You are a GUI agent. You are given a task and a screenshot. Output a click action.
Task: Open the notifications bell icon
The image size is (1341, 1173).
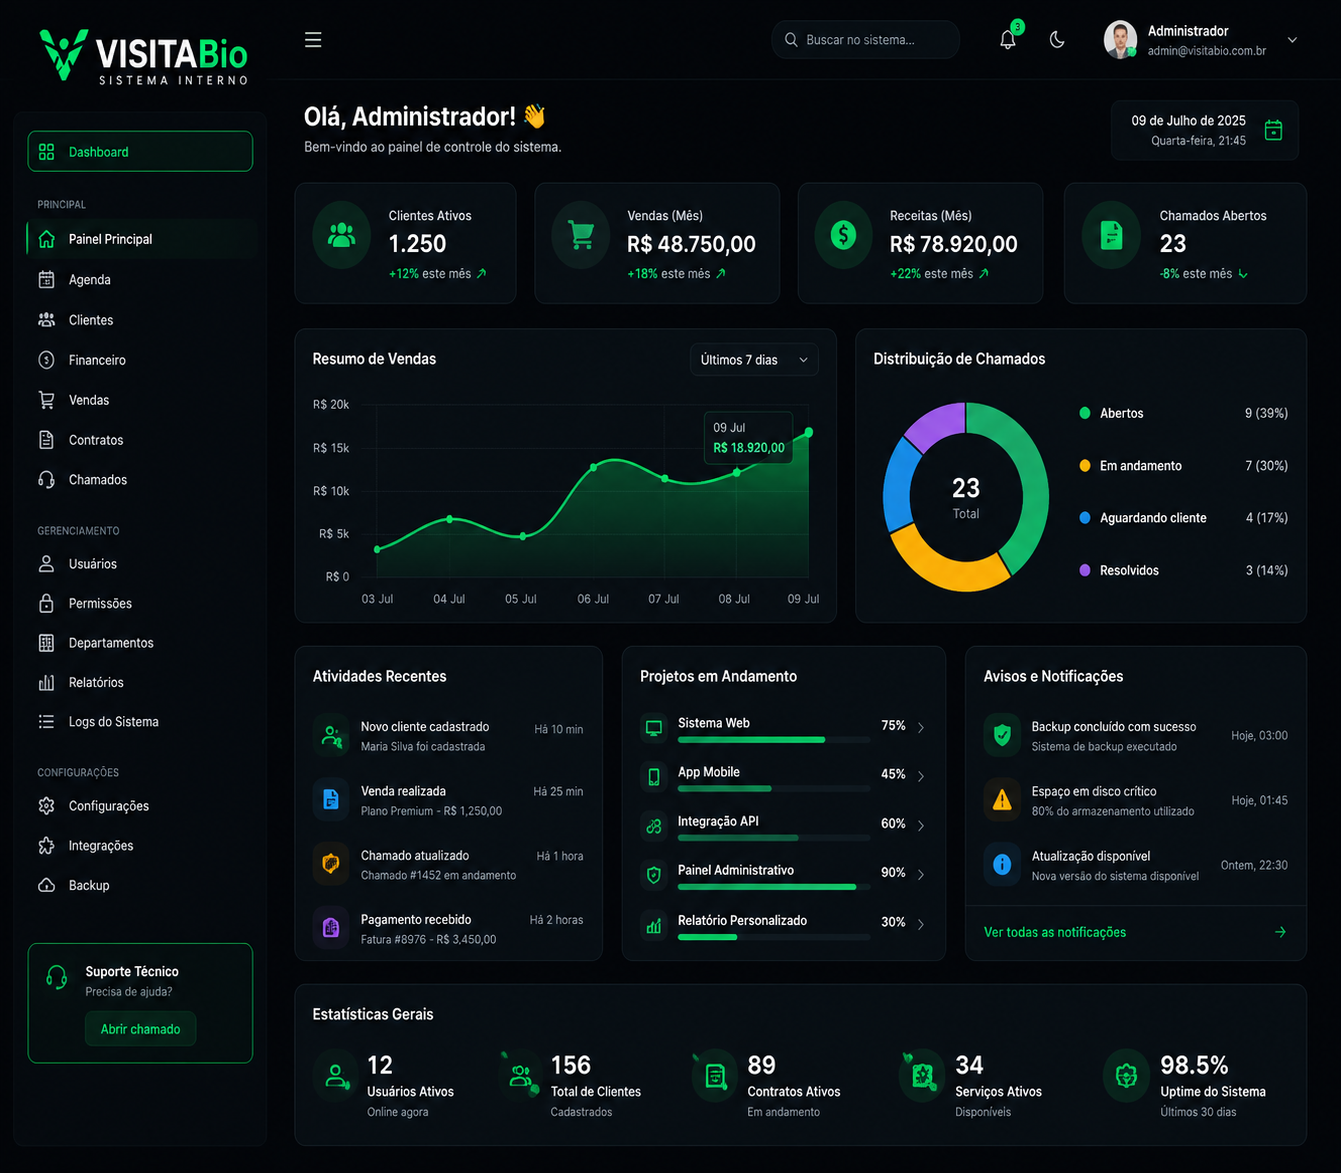click(1008, 40)
